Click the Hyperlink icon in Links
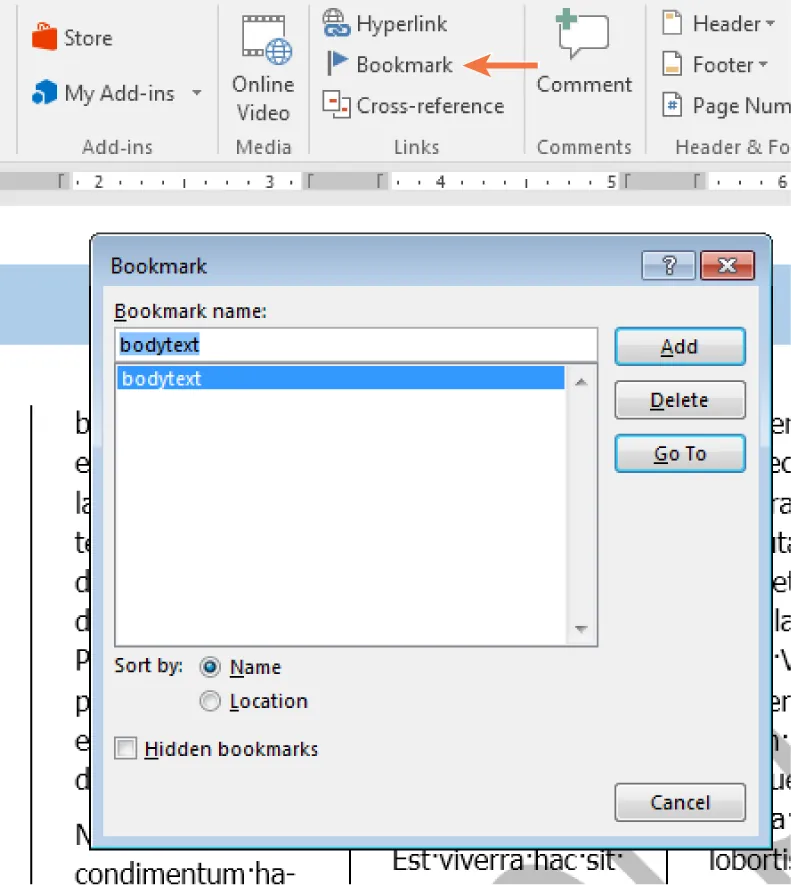 (337, 23)
